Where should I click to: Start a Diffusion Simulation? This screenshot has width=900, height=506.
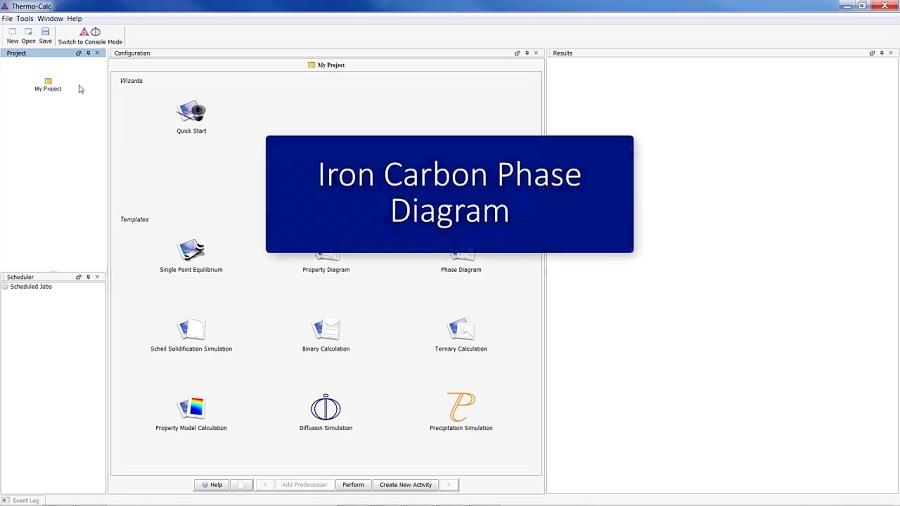coord(326,408)
